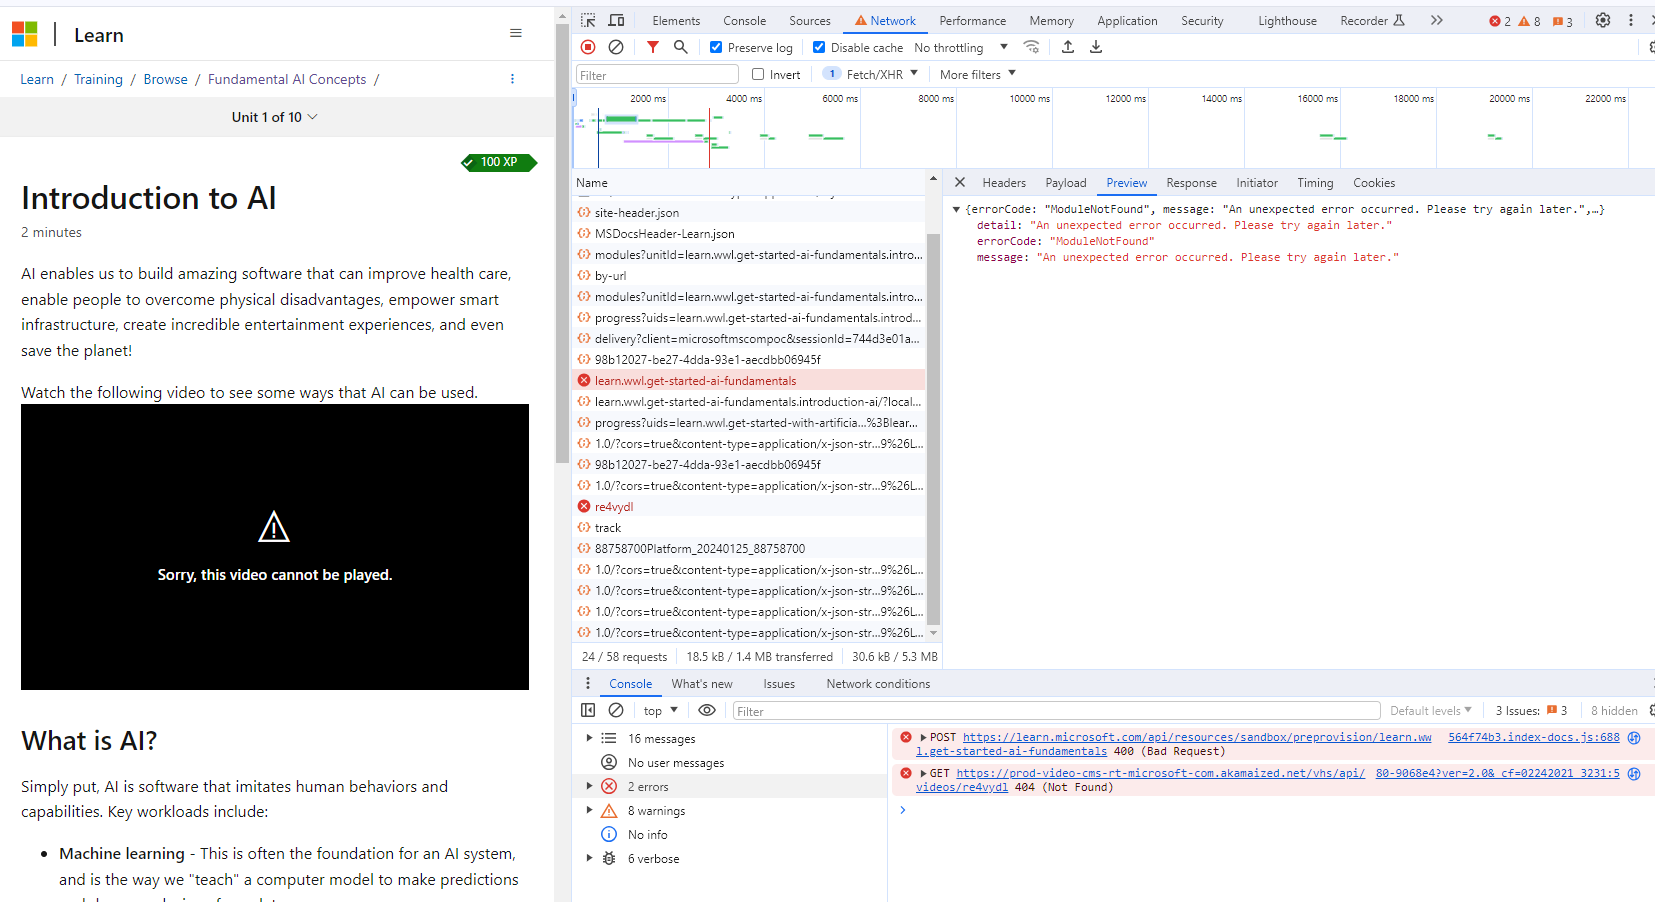1655x902 pixels.
Task: Click the red errors count badge
Action: coord(1500,21)
